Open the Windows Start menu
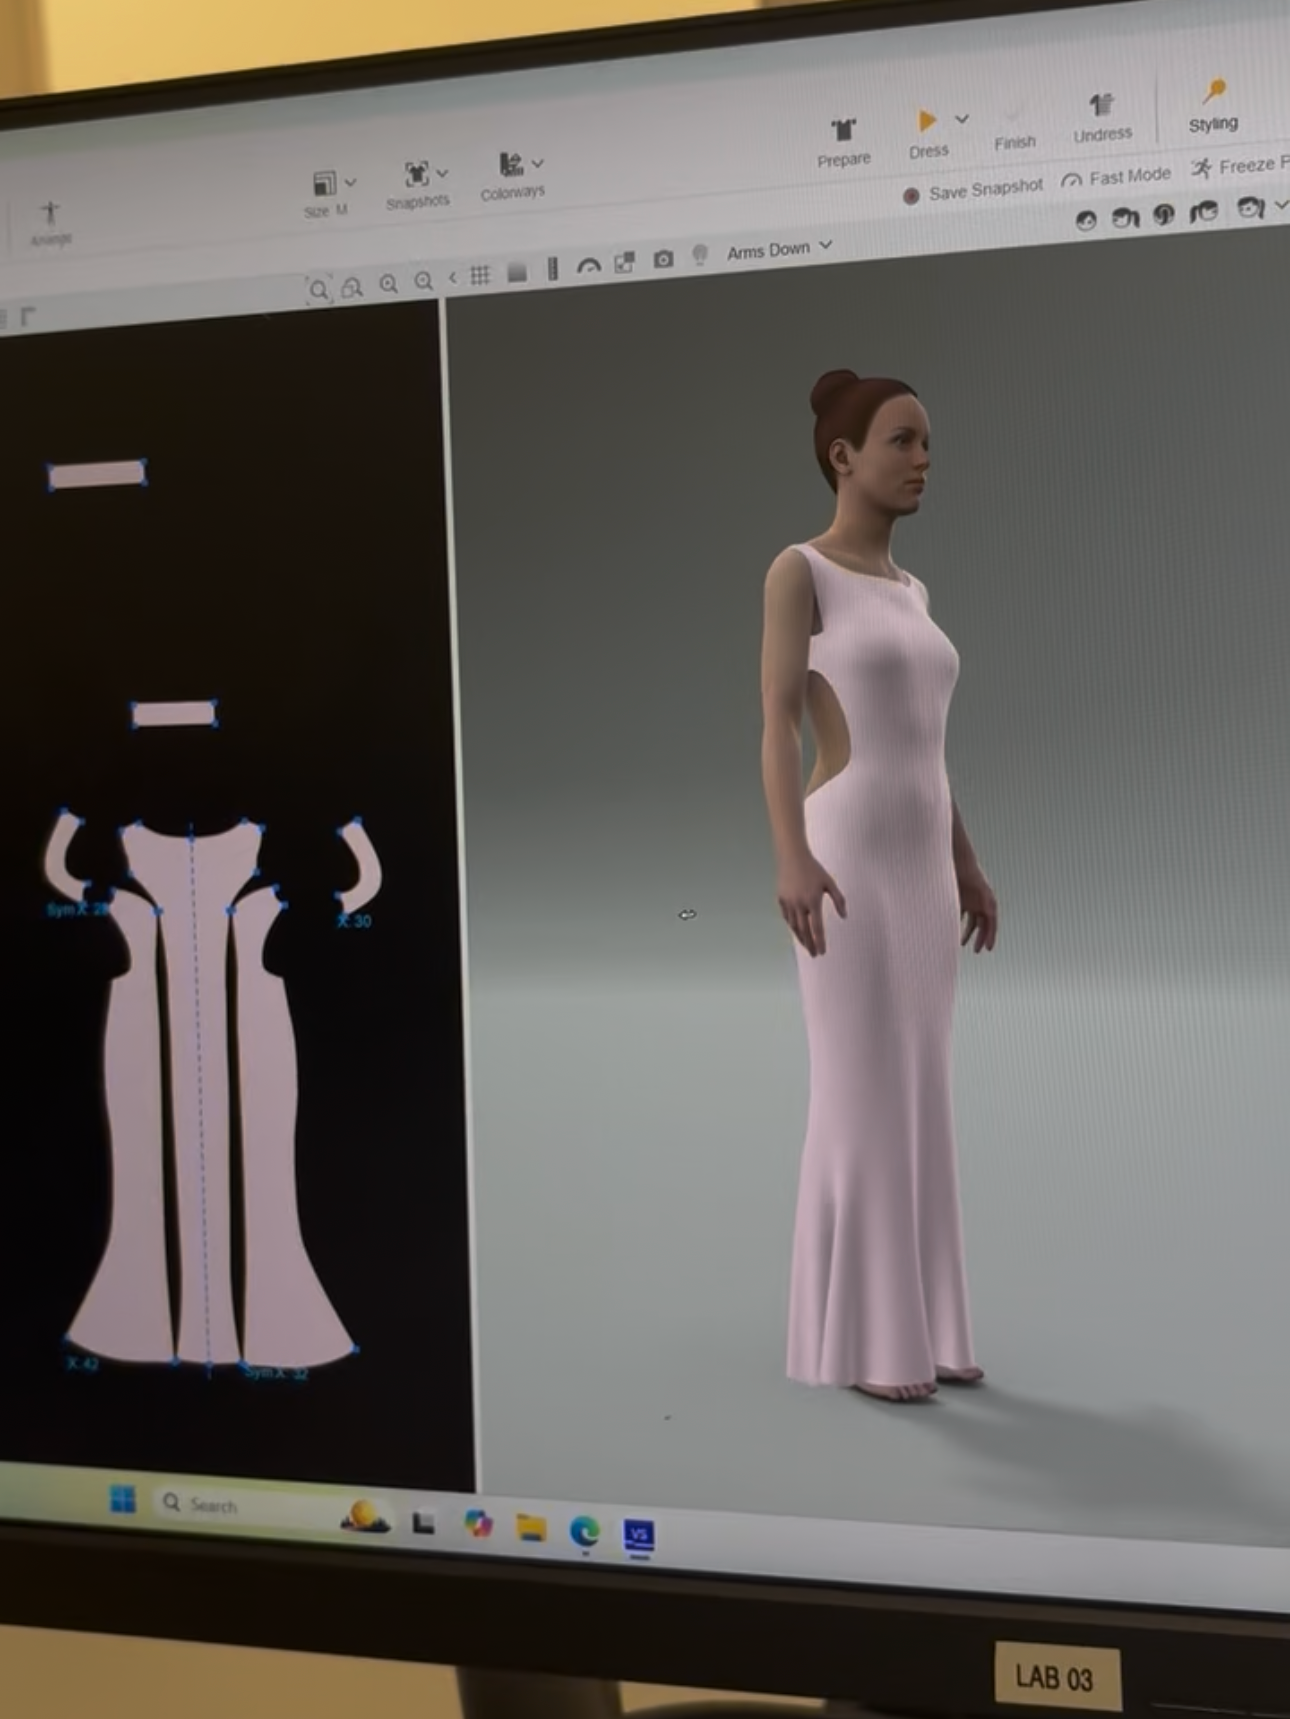1290x1719 pixels. [123, 1499]
